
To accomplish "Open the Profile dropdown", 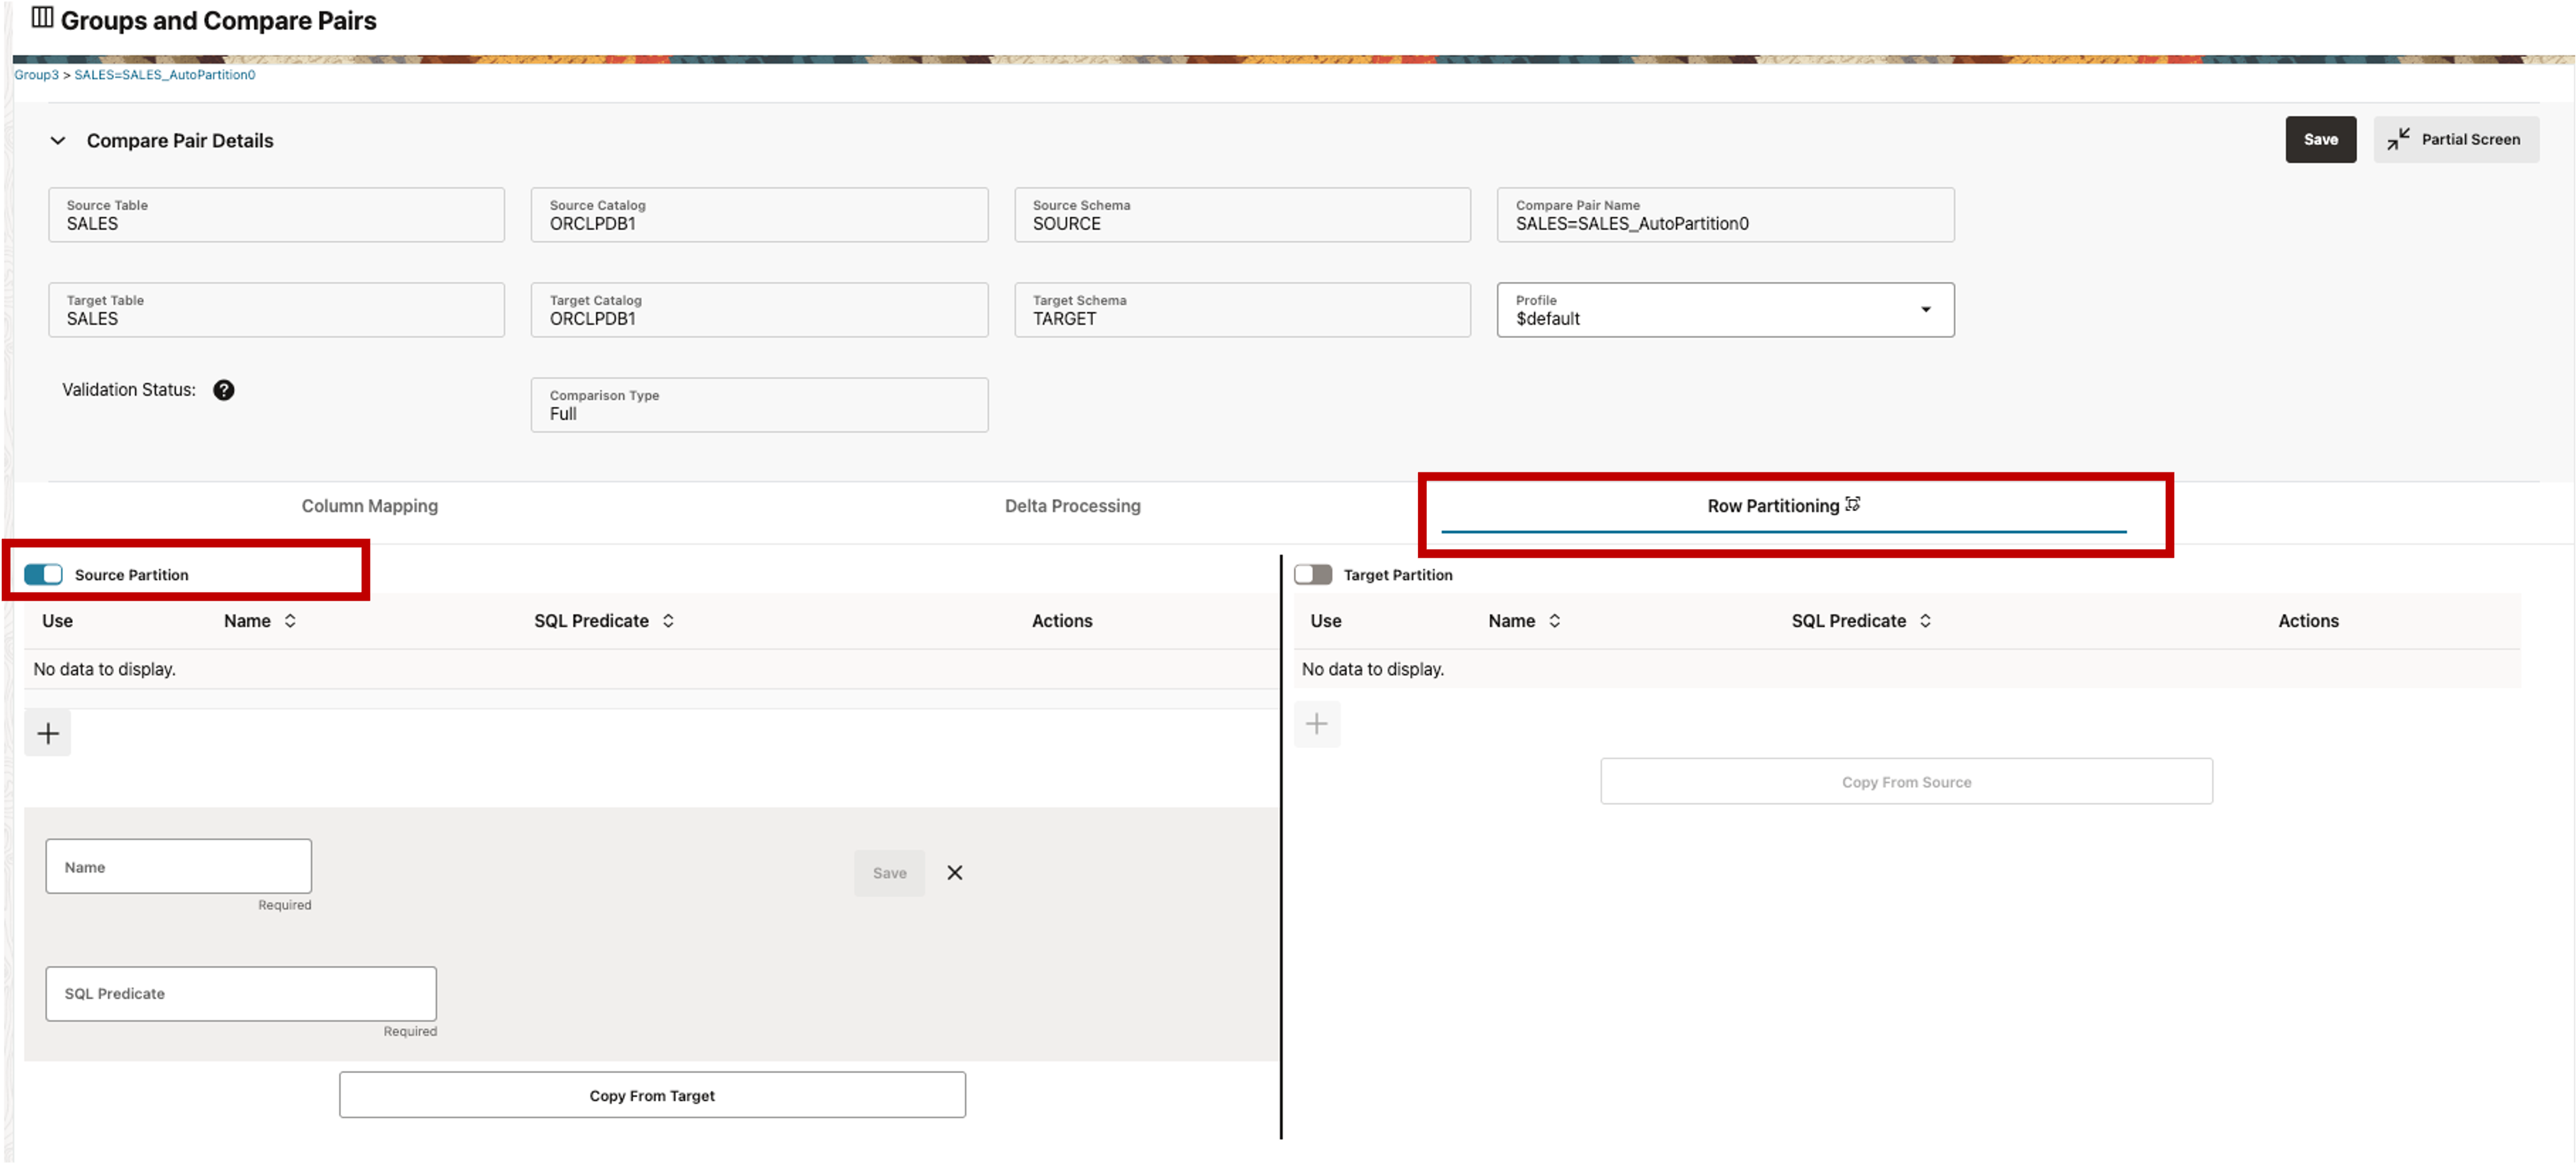I will [x=1926, y=310].
